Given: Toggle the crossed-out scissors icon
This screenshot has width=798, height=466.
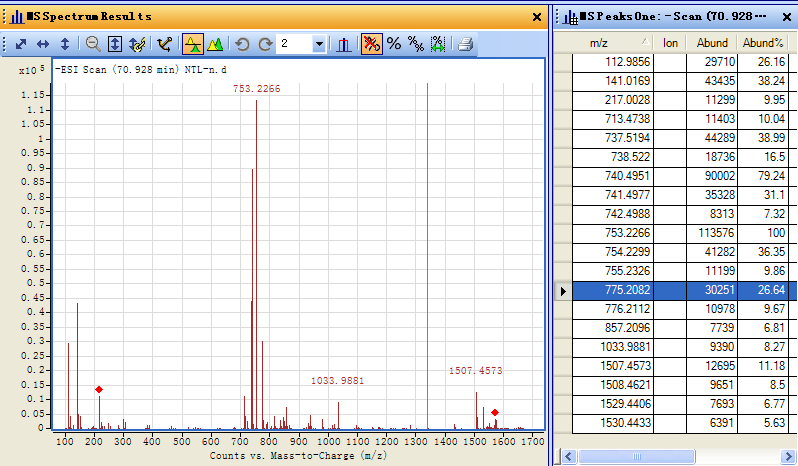Looking at the screenshot, I should point(372,44).
